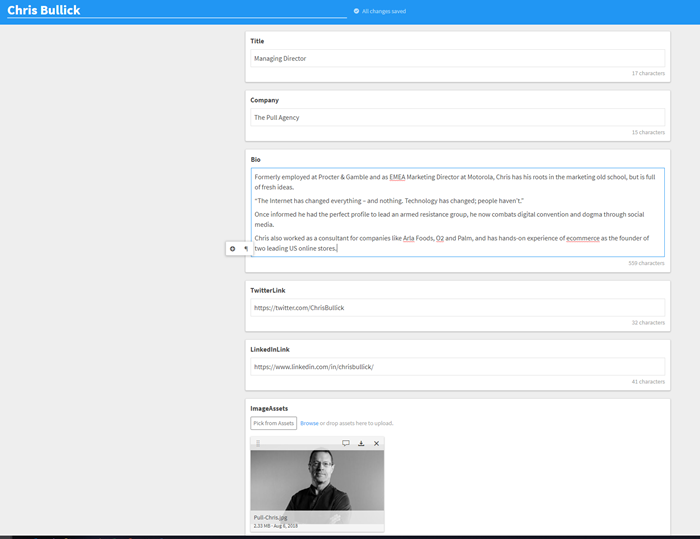Click the plus icon beside the Bio editor

[233, 248]
